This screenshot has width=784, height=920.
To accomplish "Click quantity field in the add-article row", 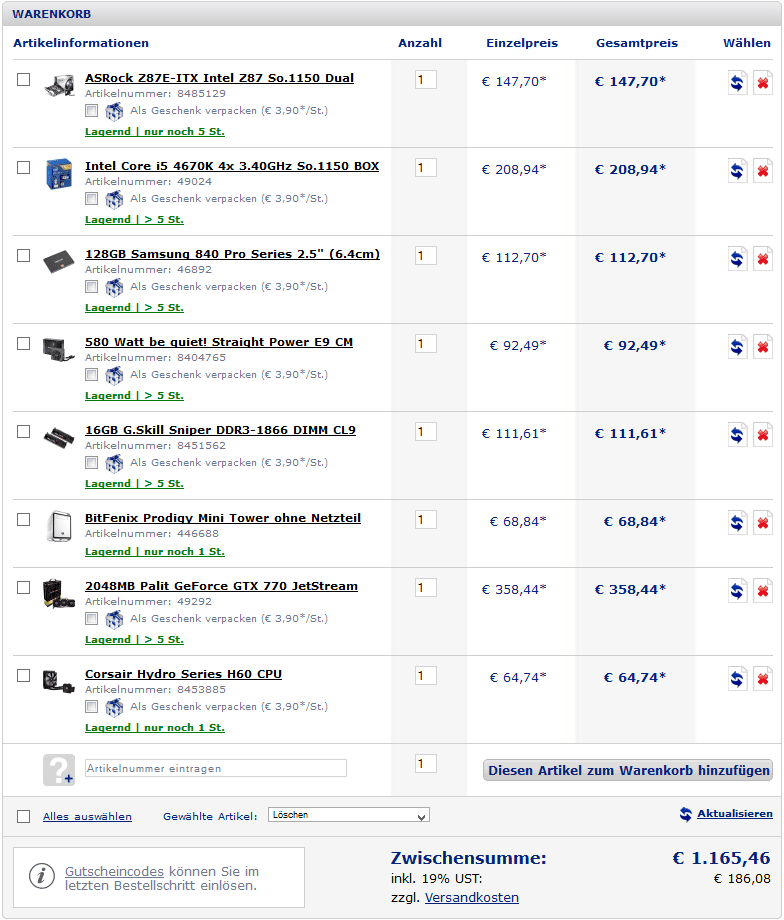I will click(425, 764).
